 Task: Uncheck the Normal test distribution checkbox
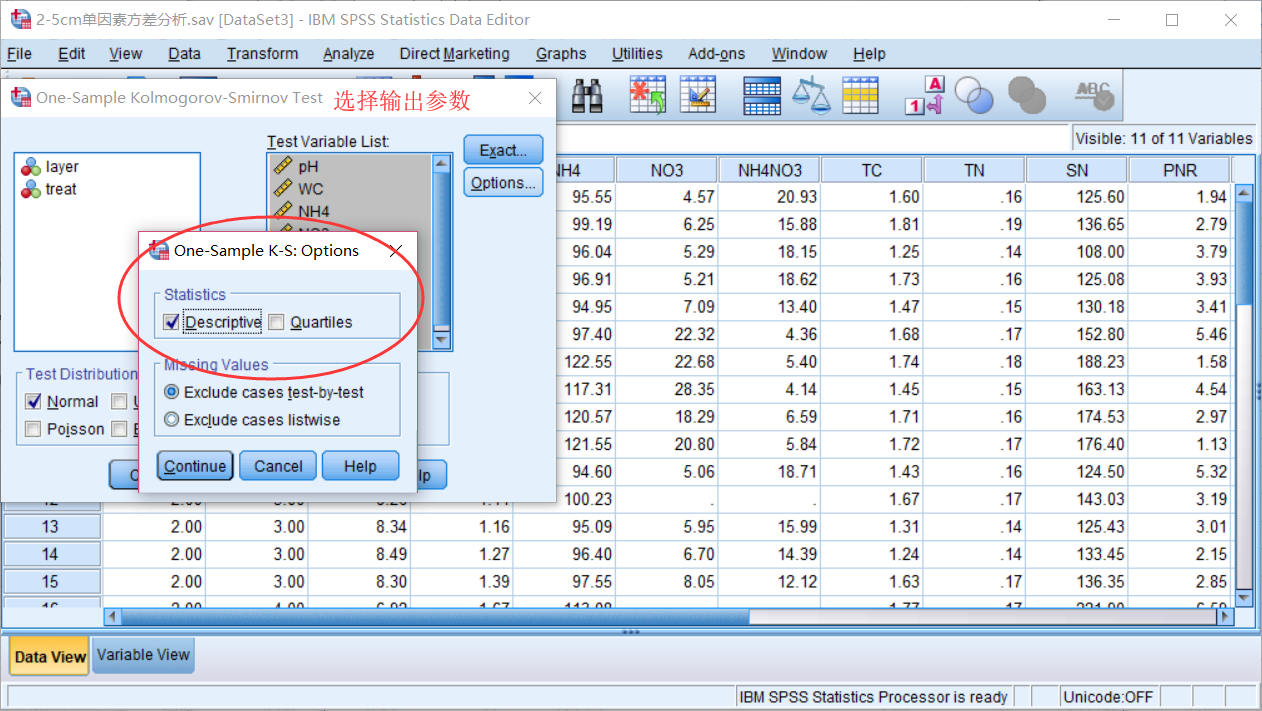pos(34,402)
